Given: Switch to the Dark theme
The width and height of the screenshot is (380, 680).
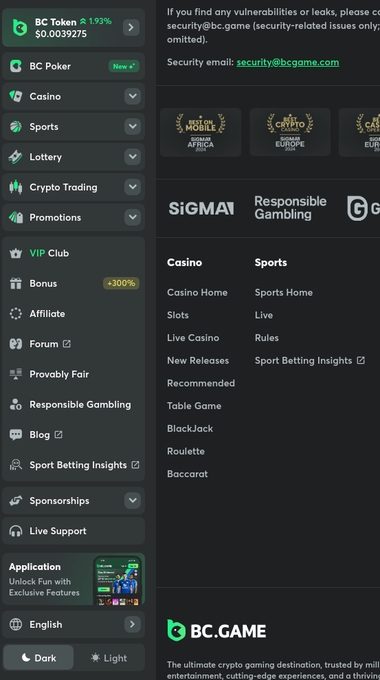Looking at the screenshot, I should 39,658.
